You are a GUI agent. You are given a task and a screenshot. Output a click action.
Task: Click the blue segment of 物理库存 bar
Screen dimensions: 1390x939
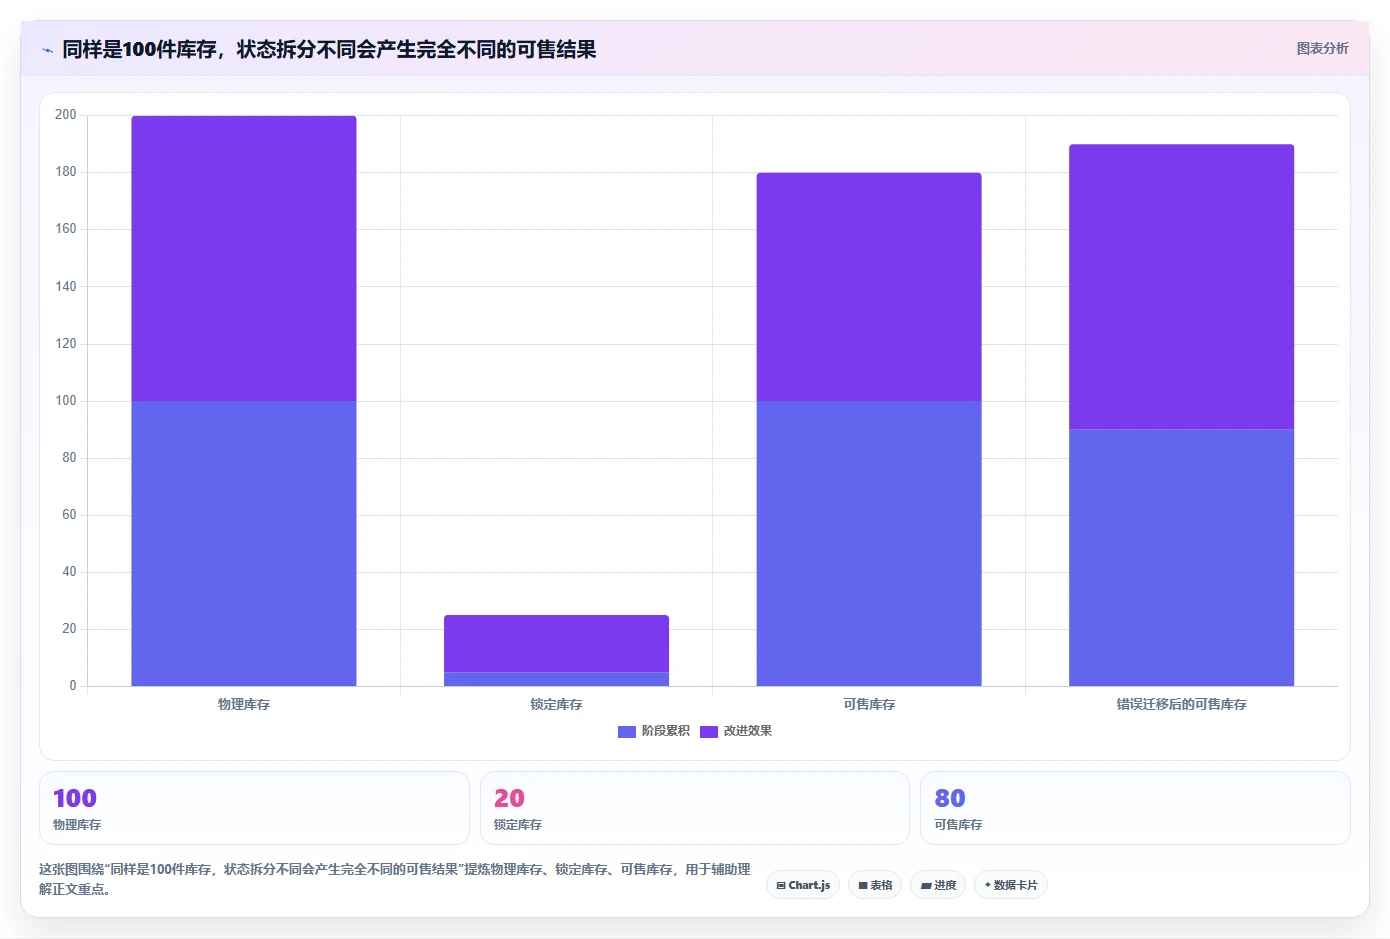tap(244, 544)
